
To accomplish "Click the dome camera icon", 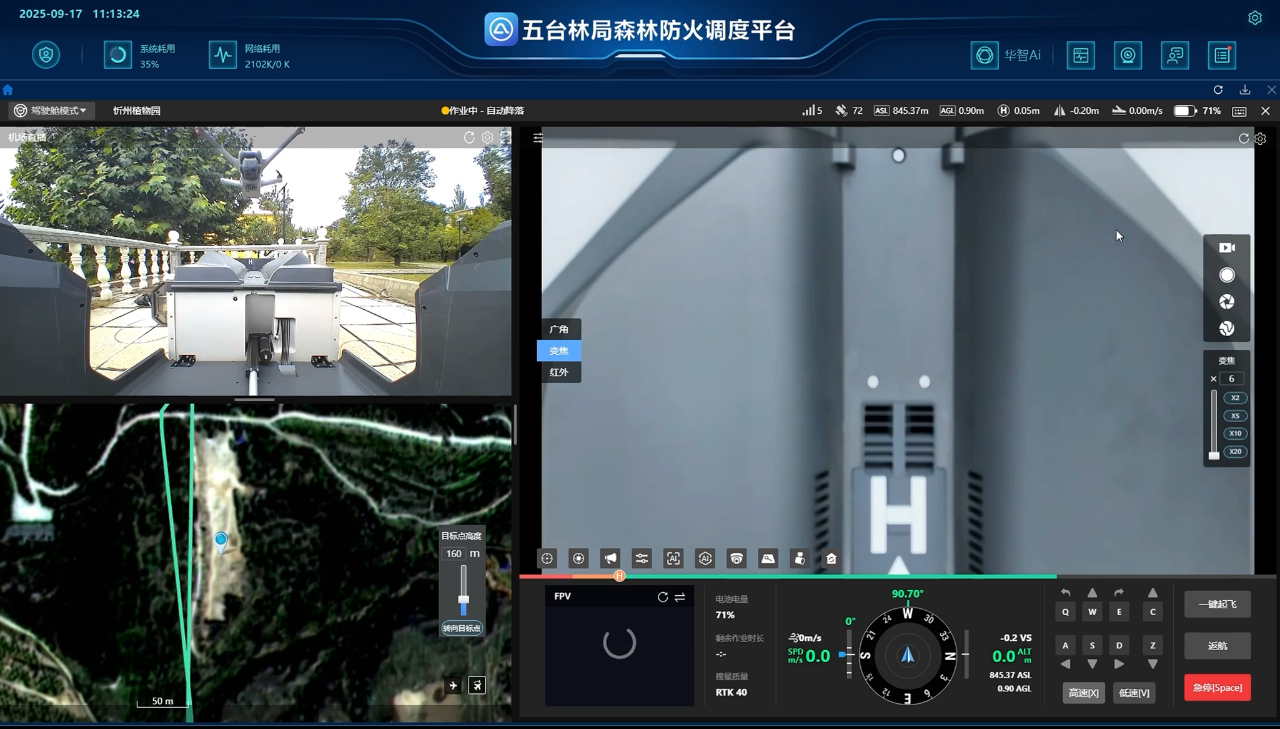I will (737, 559).
